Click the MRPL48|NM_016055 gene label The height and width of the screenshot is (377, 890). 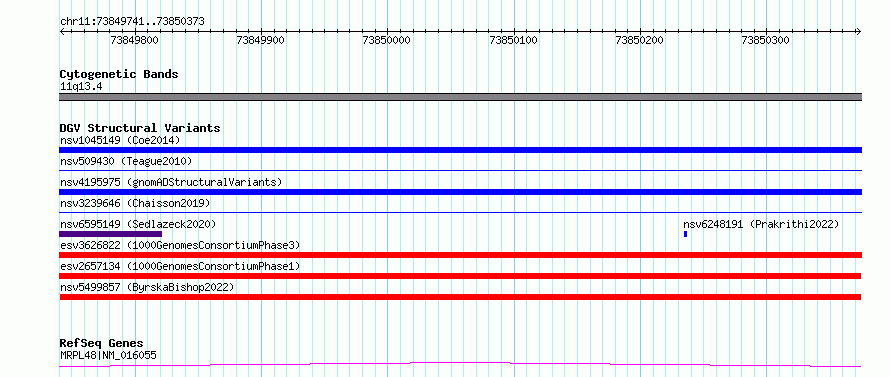[x=108, y=355]
